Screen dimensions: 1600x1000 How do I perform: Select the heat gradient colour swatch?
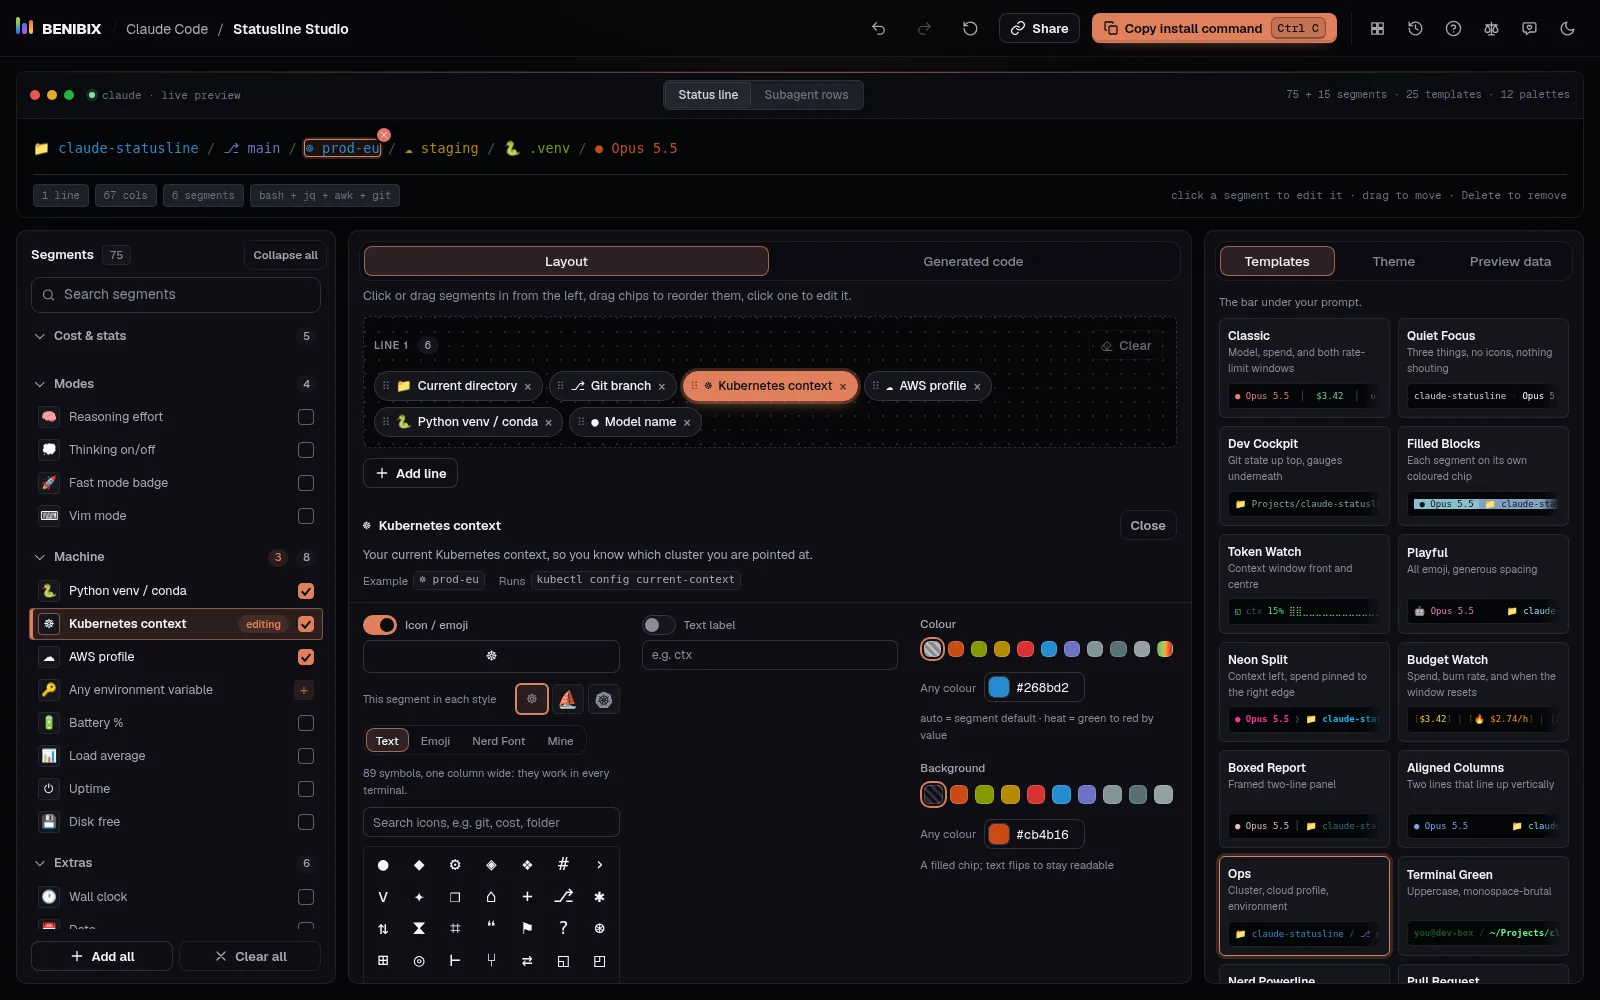coord(1165,650)
